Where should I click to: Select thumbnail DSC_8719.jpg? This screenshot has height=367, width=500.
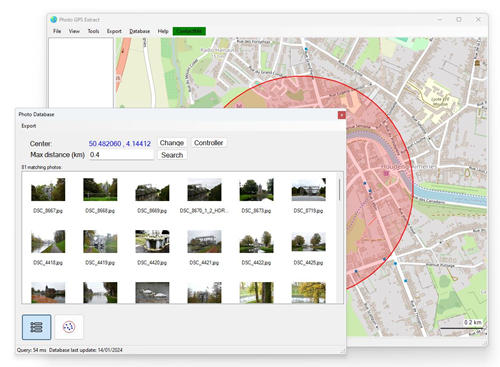coord(308,189)
